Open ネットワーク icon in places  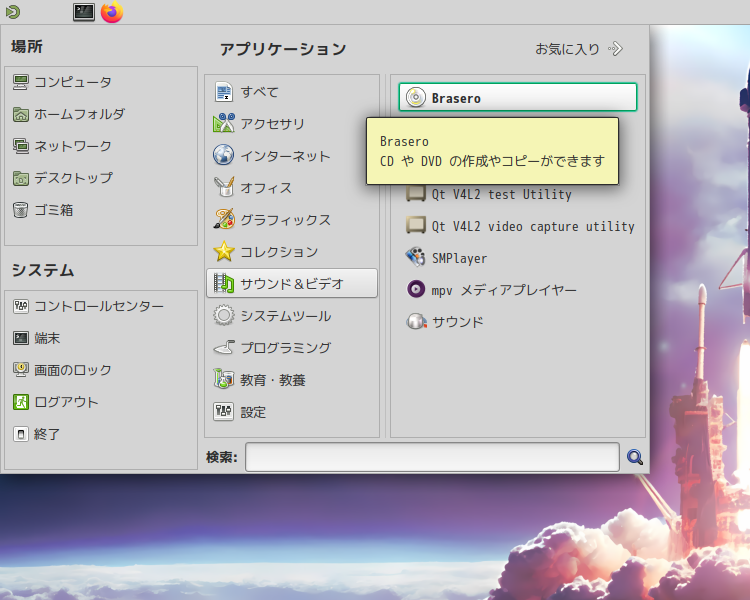[21, 146]
